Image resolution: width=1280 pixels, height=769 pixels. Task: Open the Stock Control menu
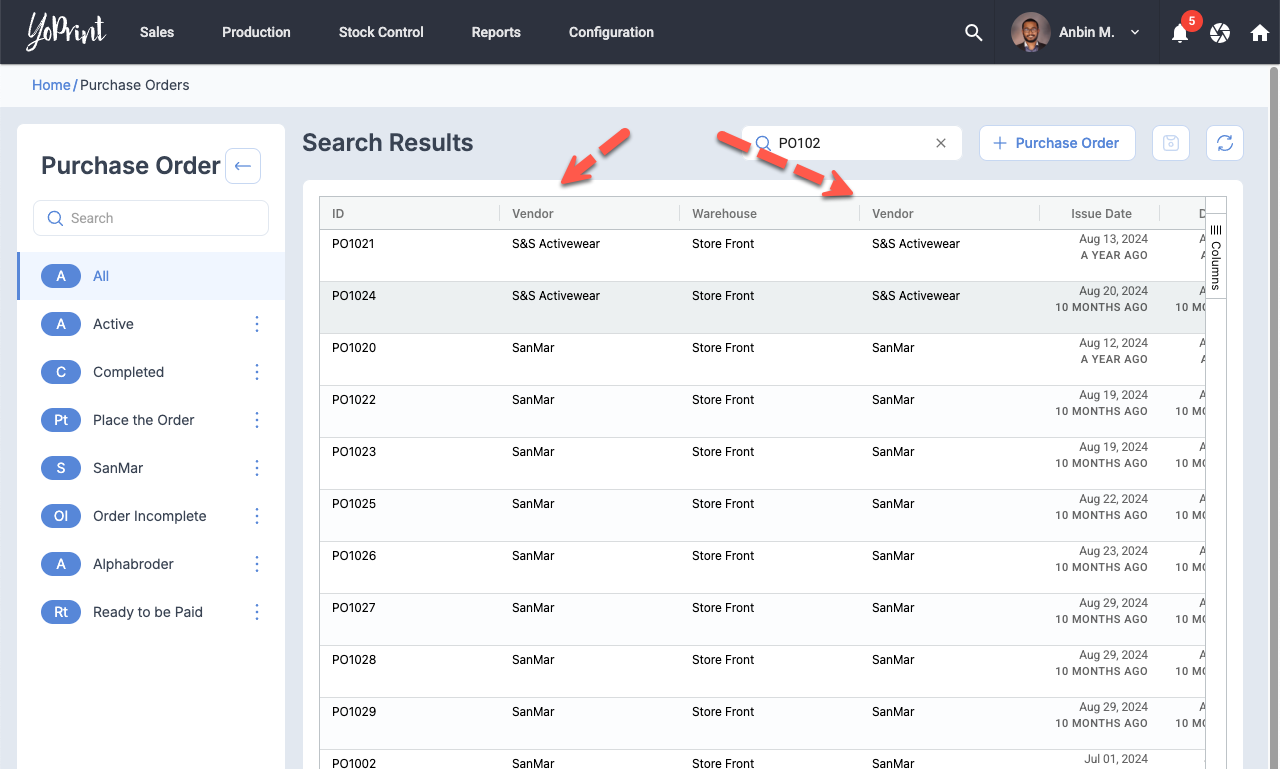click(x=381, y=32)
